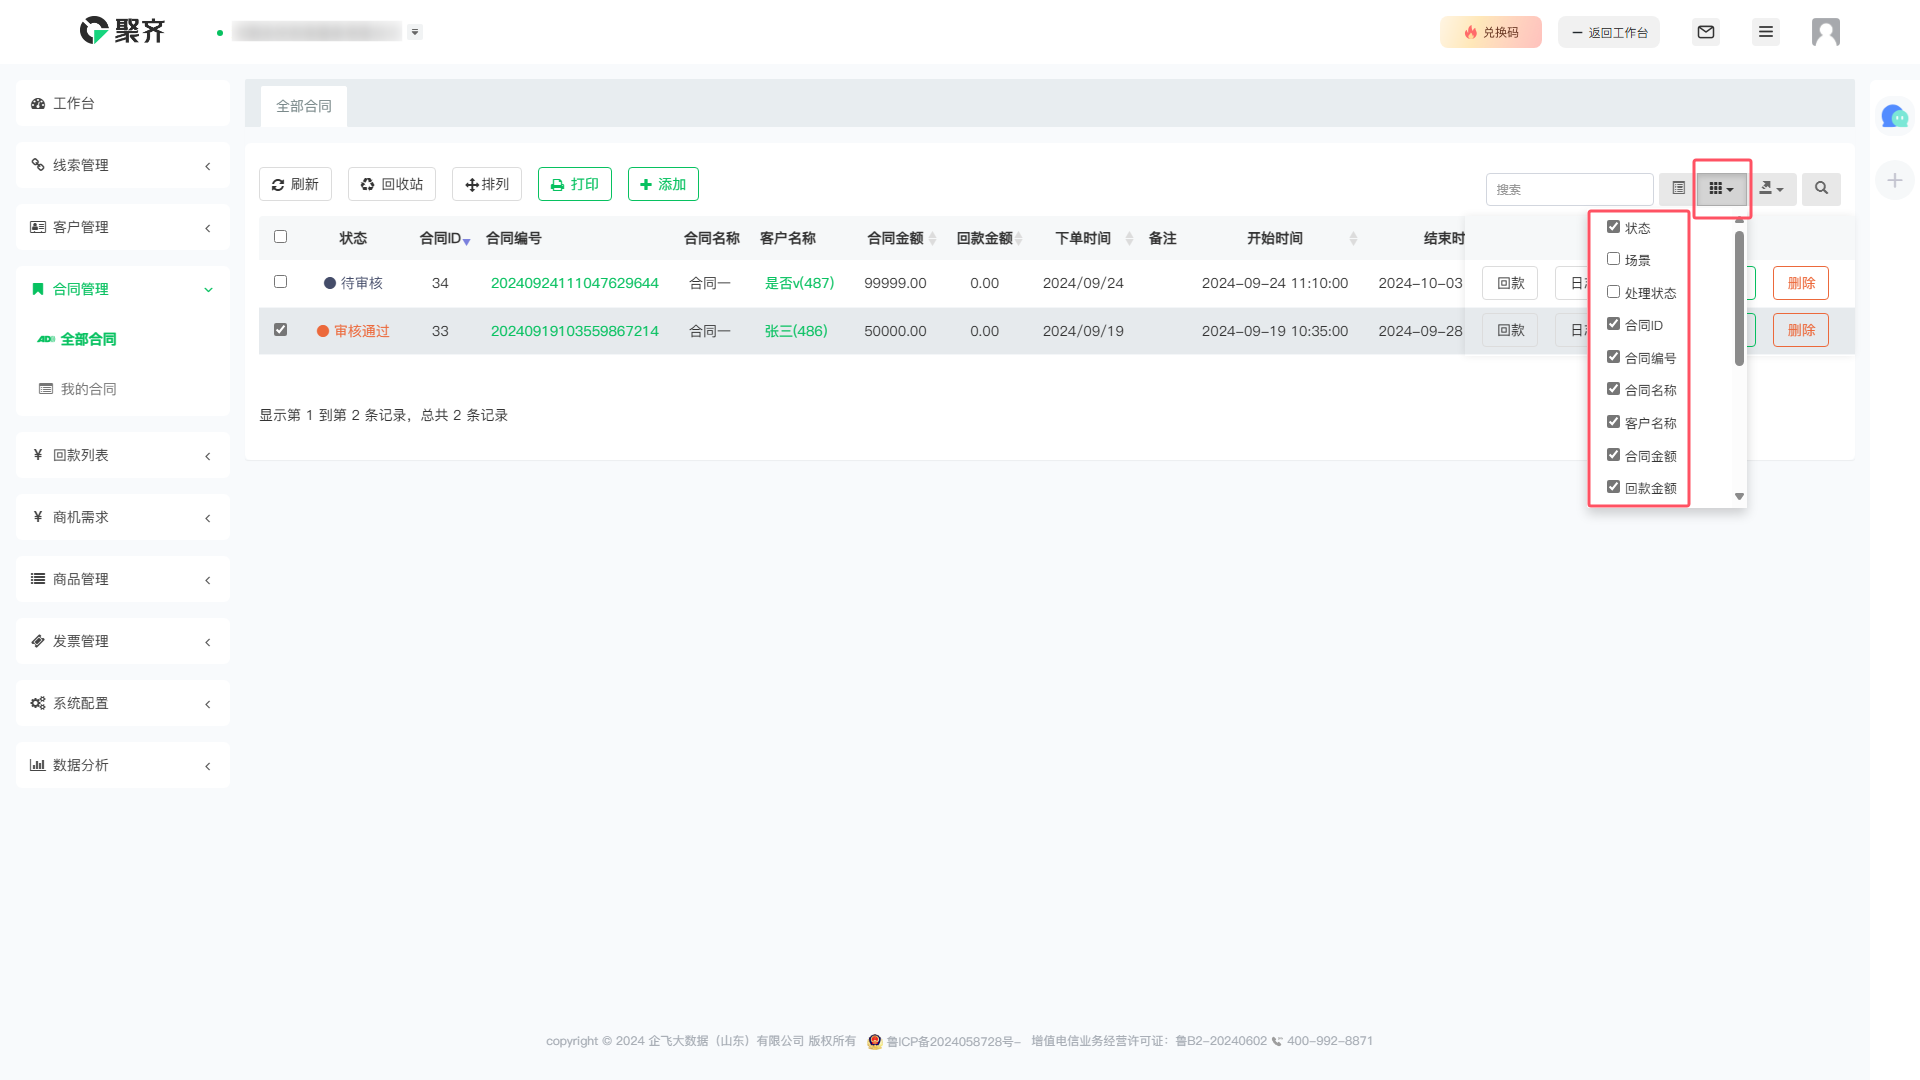Open customer 张三(486) link
The width and height of the screenshot is (1920, 1080).
click(x=796, y=331)
